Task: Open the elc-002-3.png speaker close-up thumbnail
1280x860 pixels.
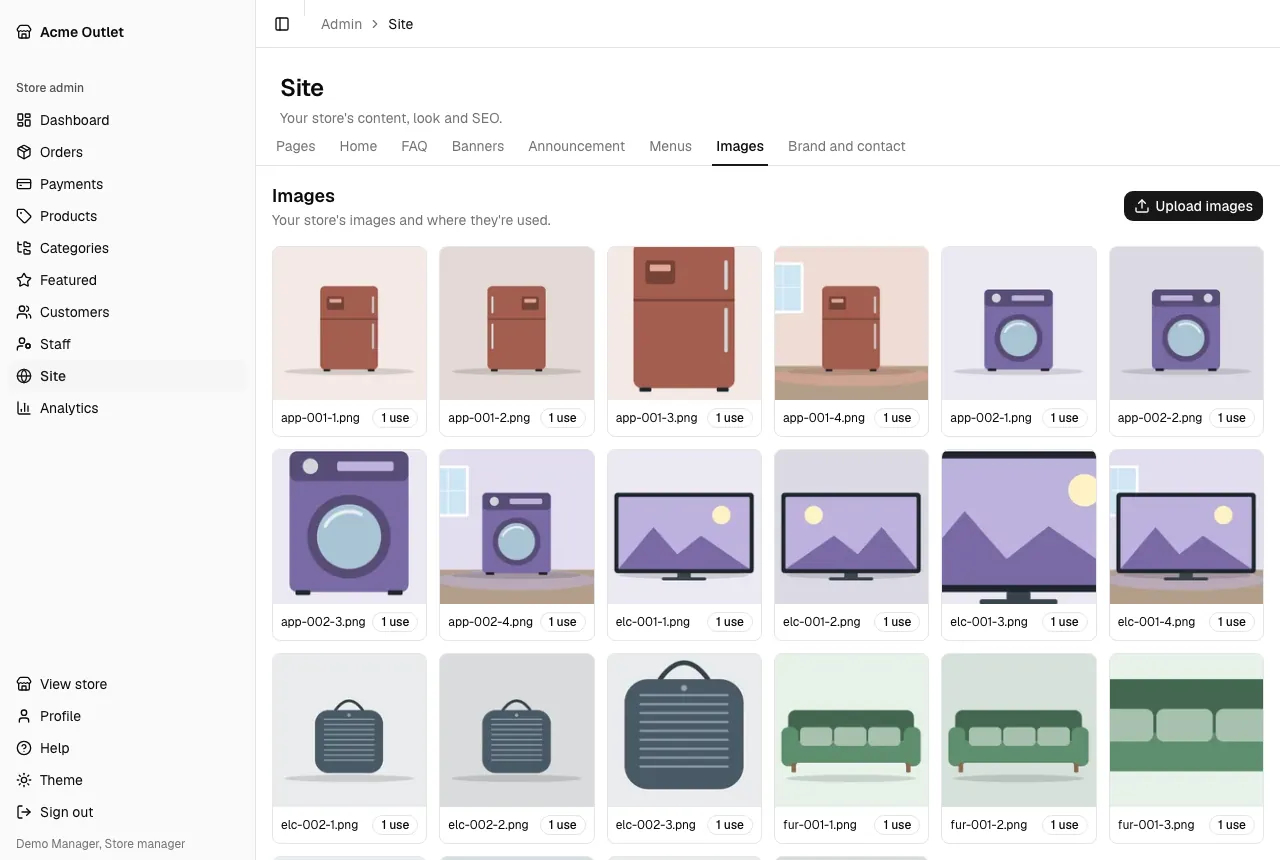Action: [684, 730]
